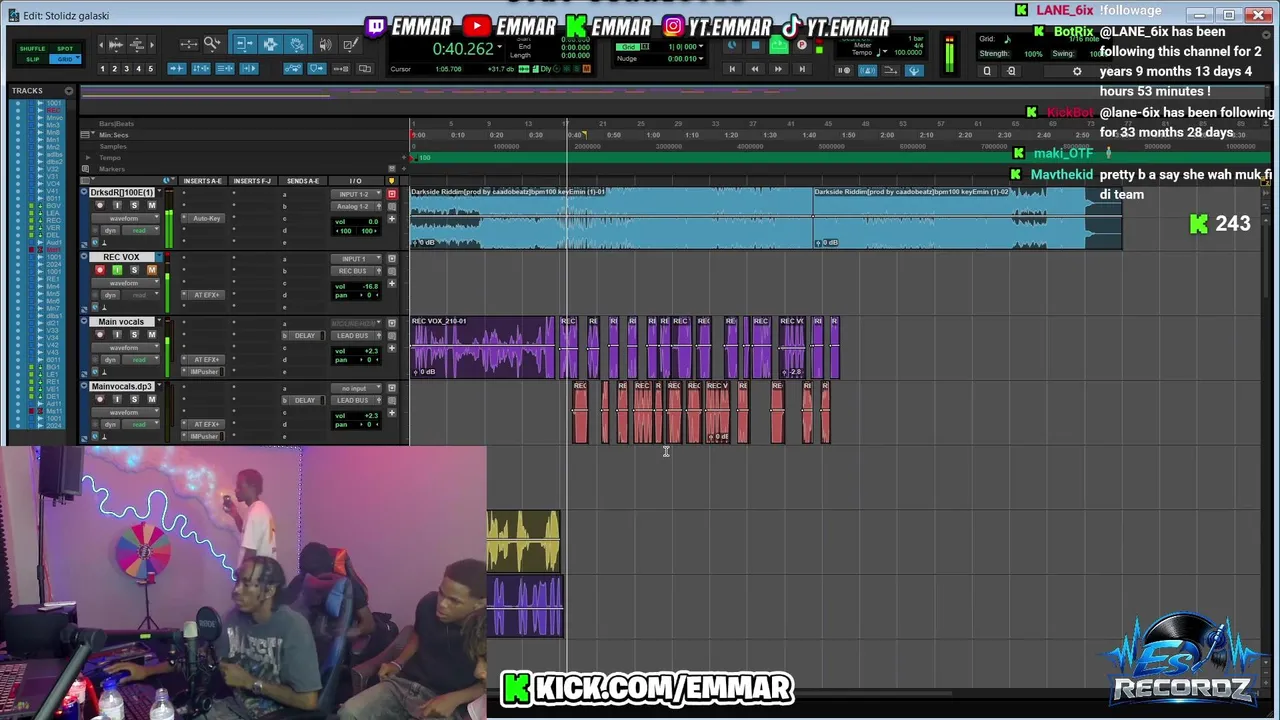This screenshot has width=1280, height=720.
Task: Toggle Tab to Transients icon
Action: point(177,68)
